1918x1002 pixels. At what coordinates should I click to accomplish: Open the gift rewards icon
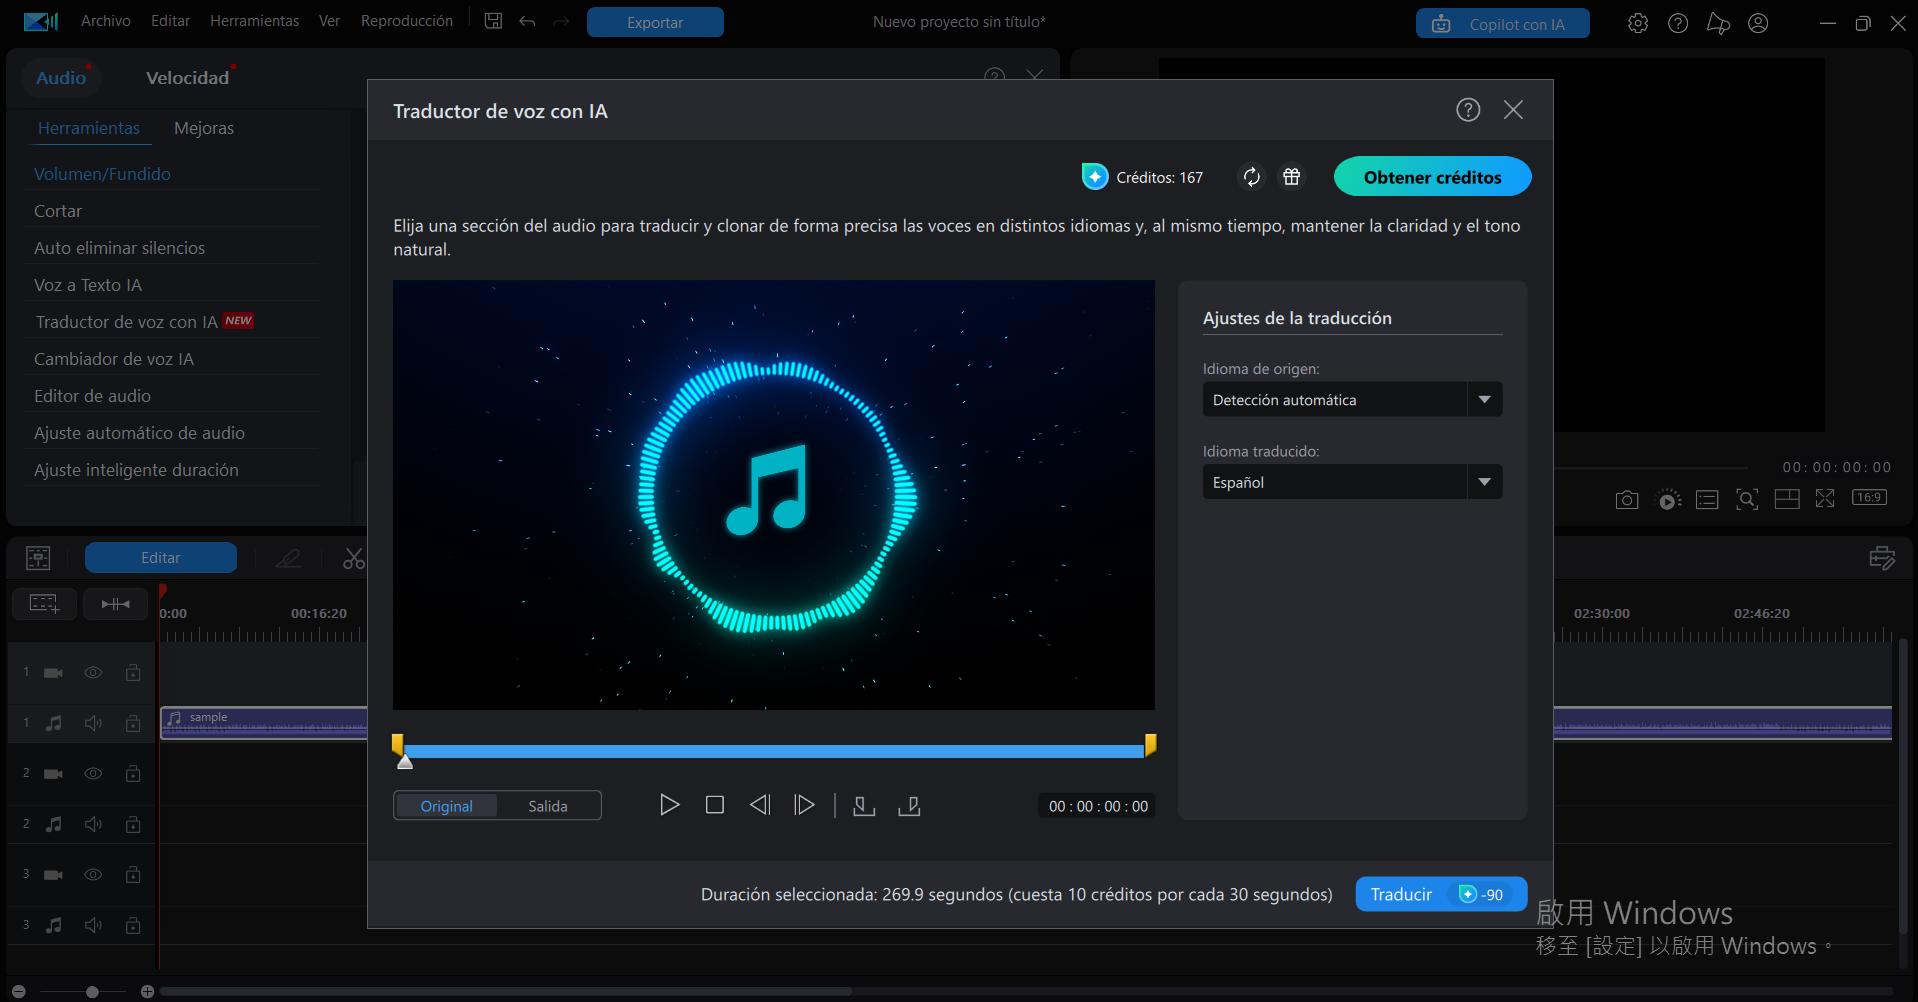coord(1291,176)
